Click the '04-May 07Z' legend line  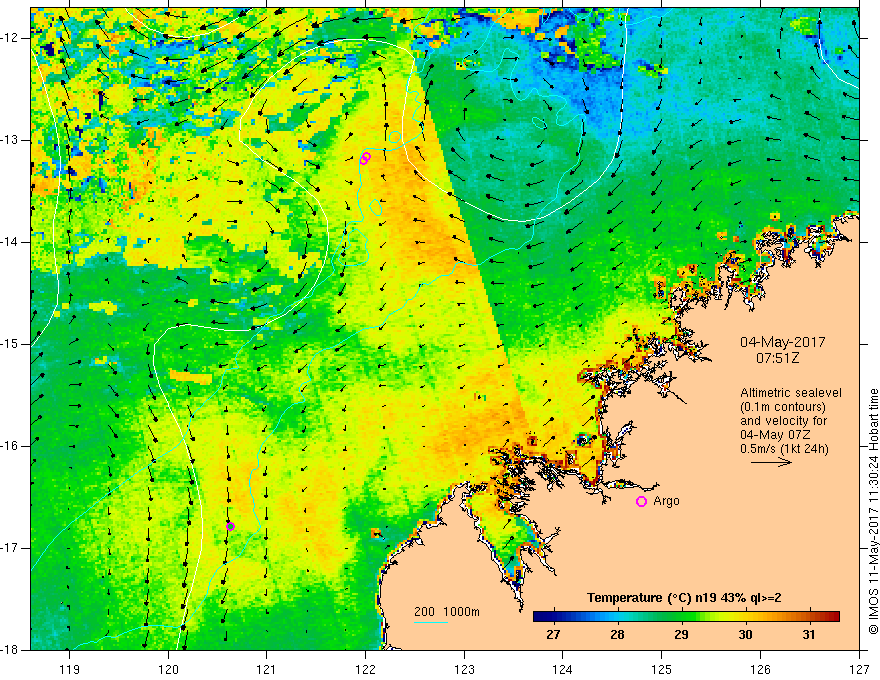775,435
